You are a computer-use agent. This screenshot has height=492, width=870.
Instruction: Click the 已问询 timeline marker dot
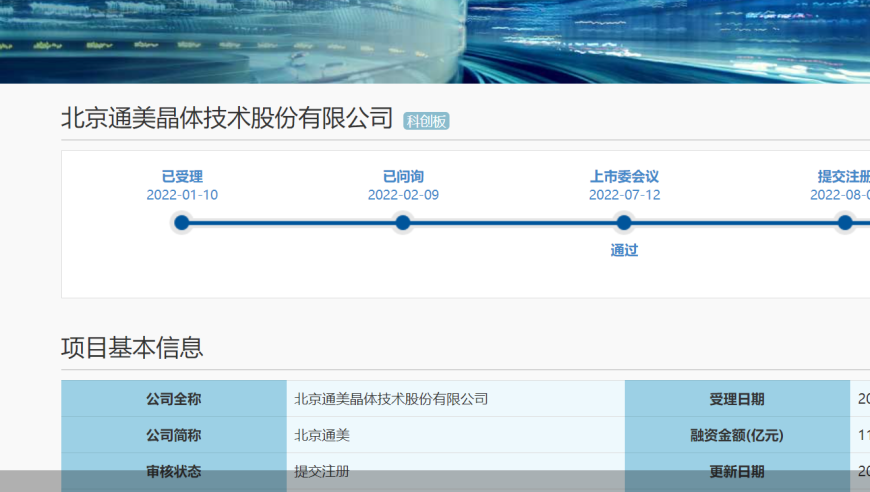[x=403, y=223]
